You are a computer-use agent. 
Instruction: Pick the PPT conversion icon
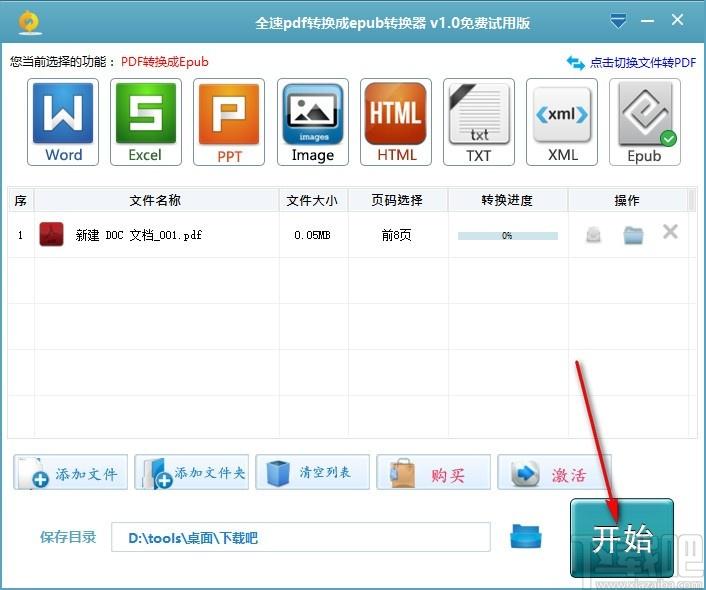(x=229, y=122)
